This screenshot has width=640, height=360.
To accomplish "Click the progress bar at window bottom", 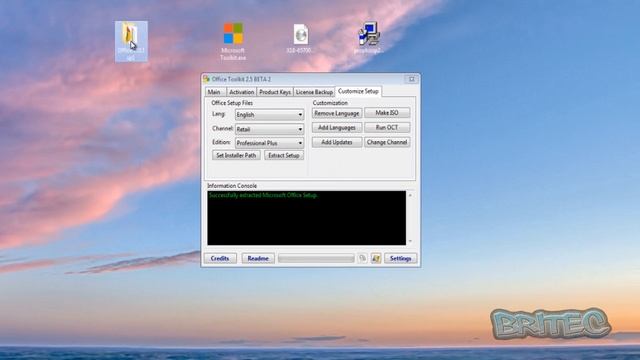I will 316,258.
